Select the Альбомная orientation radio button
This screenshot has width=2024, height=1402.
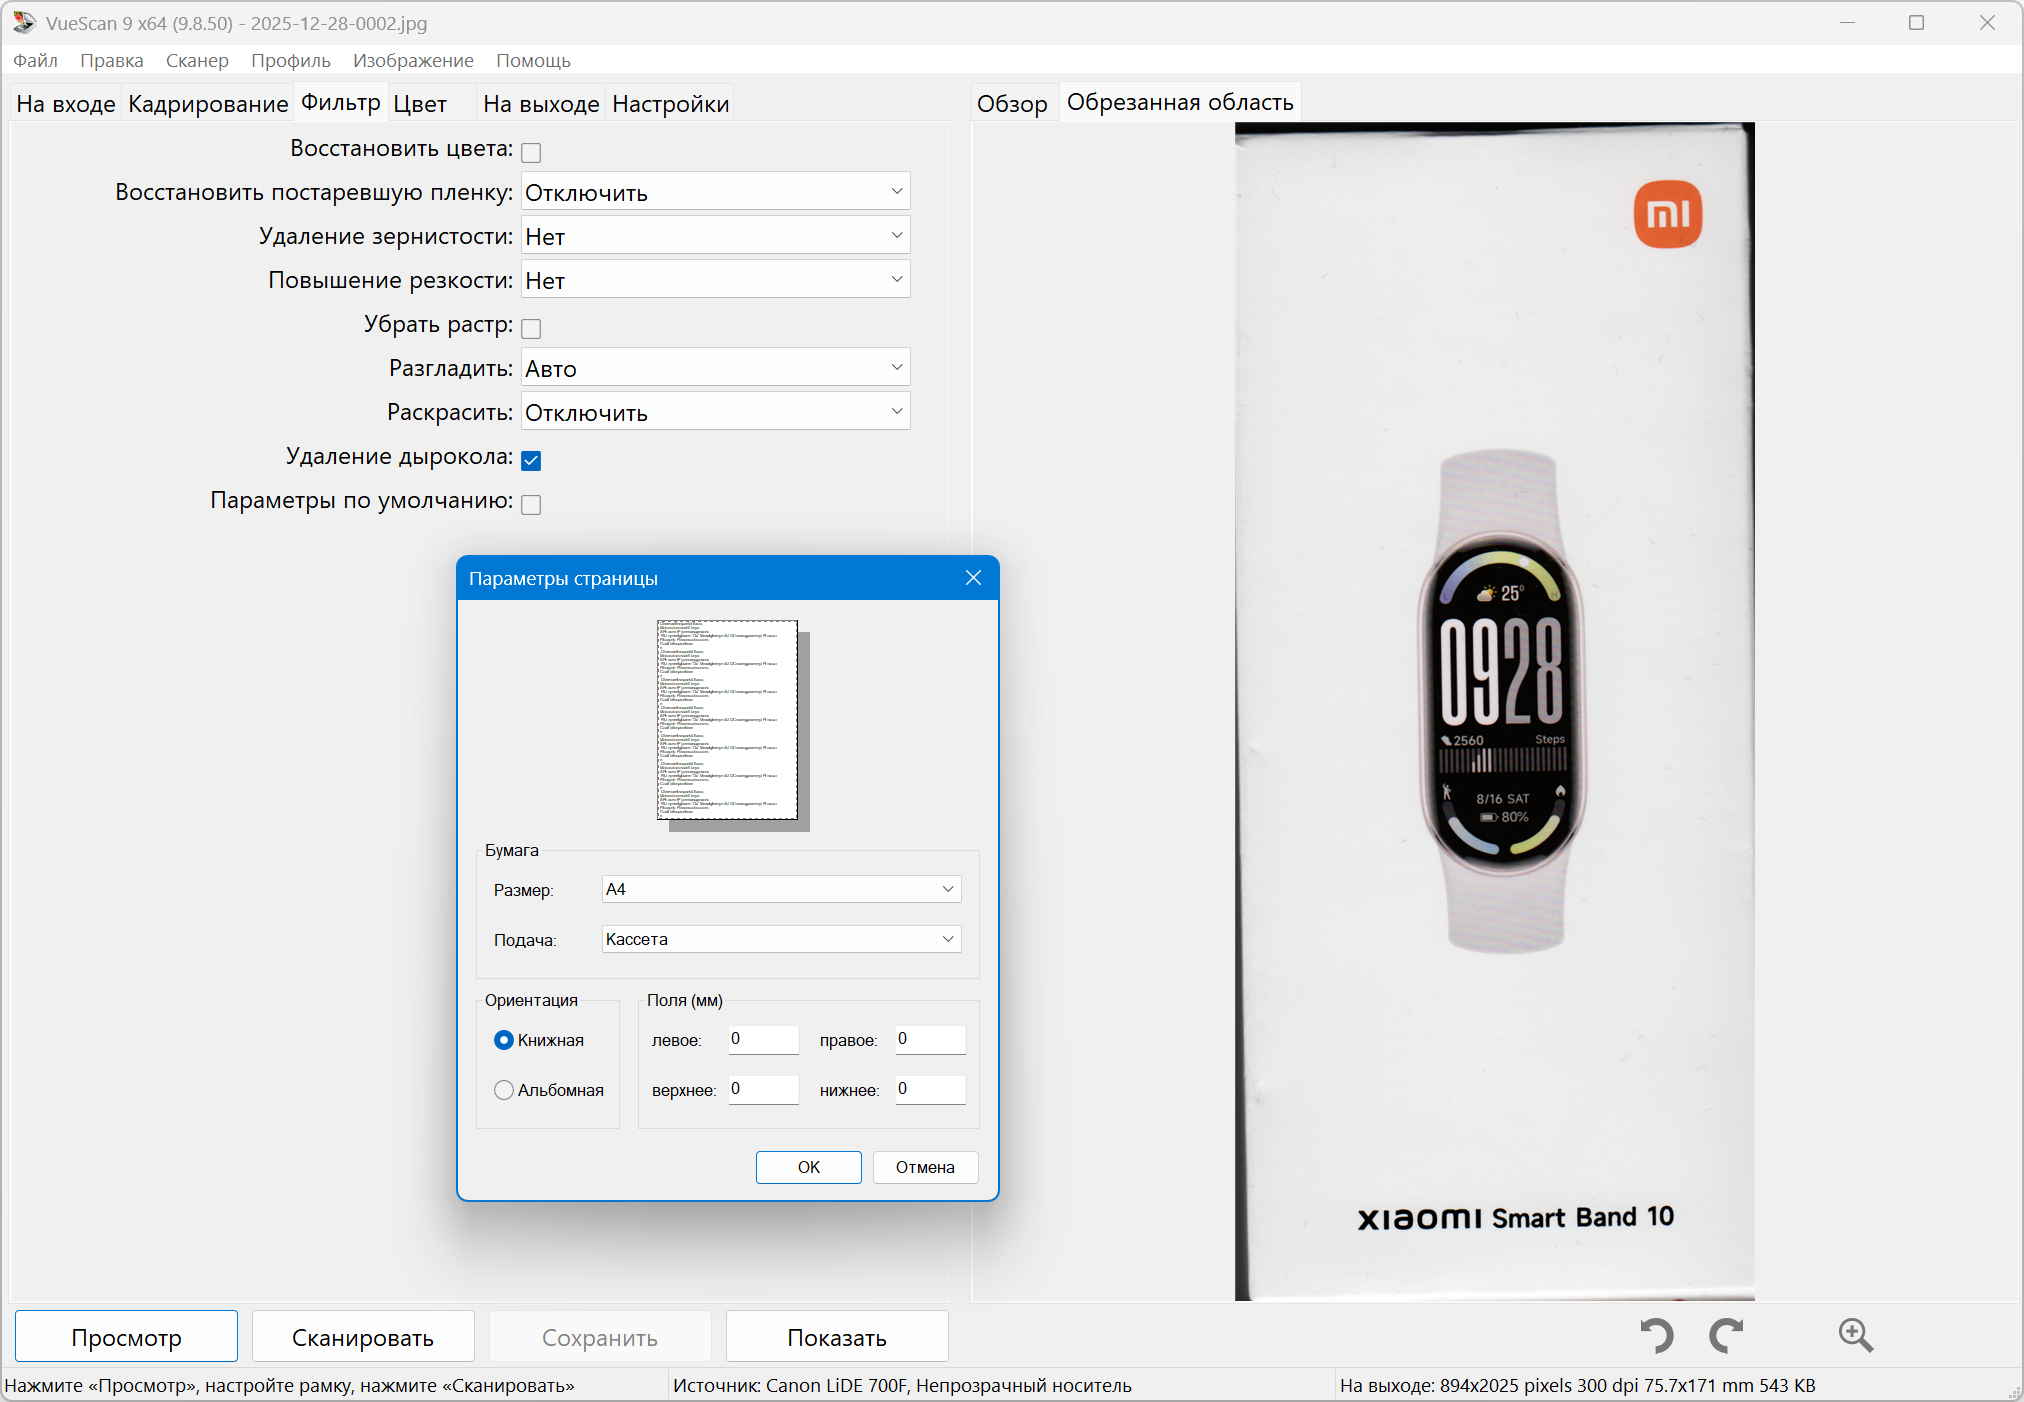[x=504, y=1090]
